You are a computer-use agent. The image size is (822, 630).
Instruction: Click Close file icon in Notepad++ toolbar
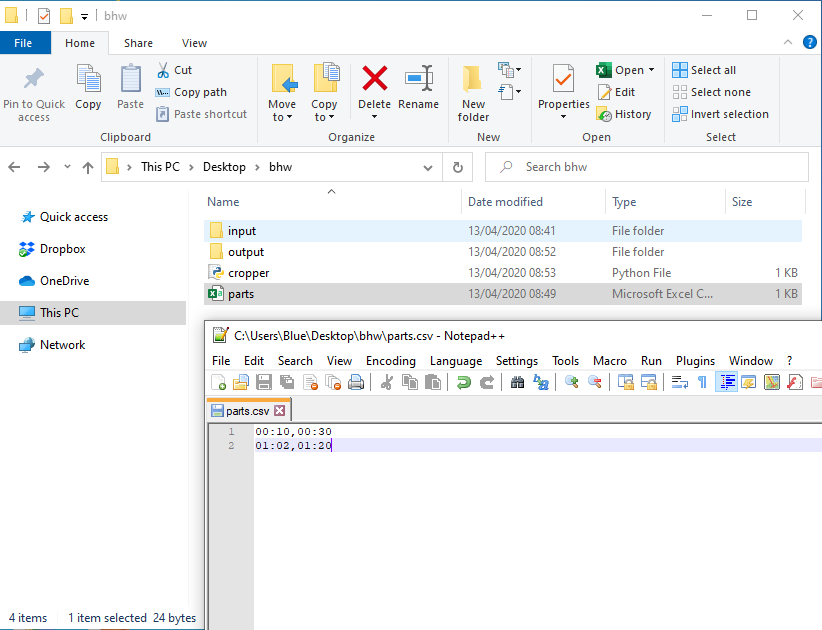[x=310, y=382]
